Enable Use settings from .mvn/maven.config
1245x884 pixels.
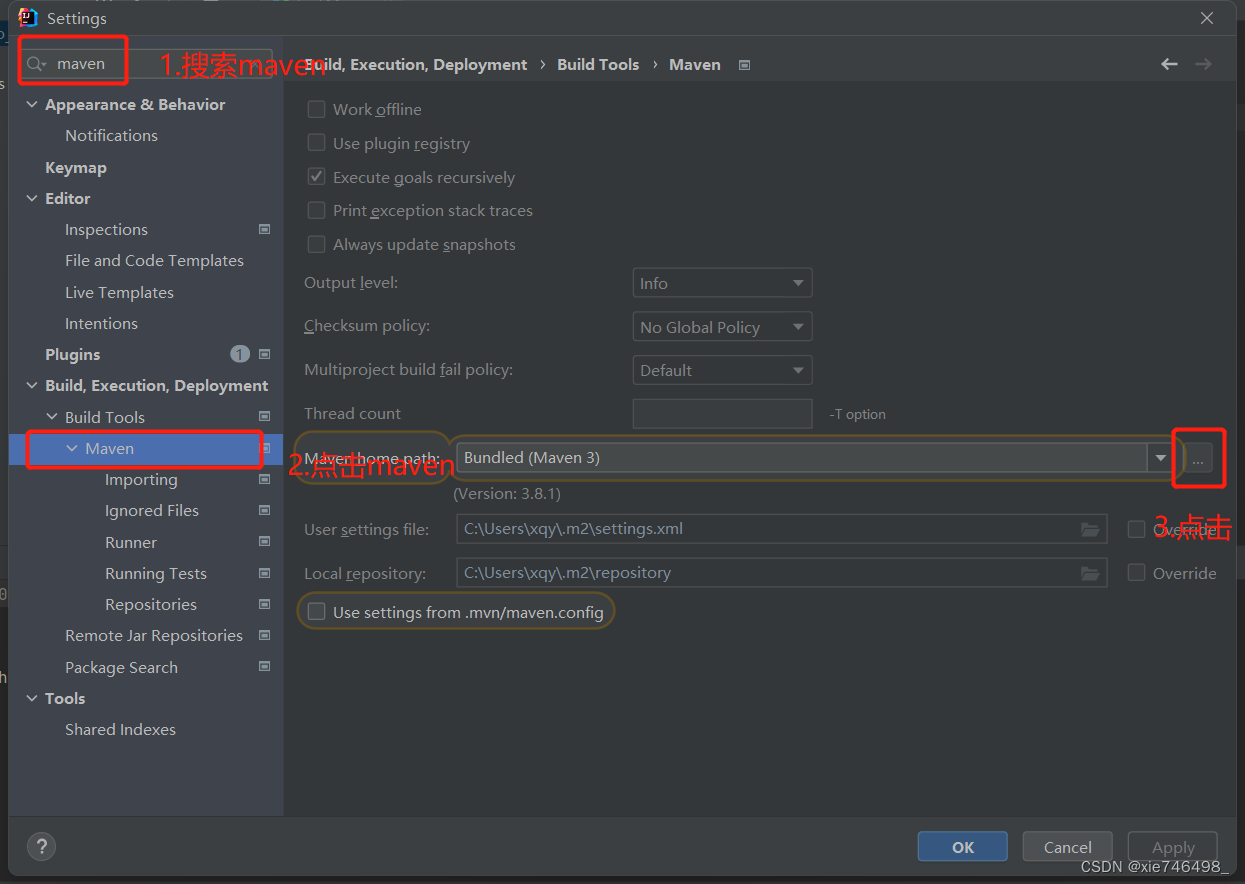pyautogui.click(x=315, y=609)
